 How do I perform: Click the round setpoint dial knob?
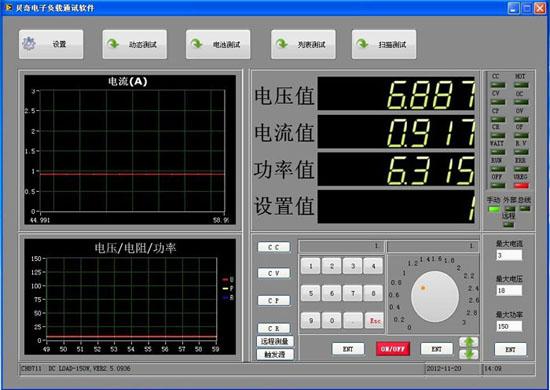pos(435,297)
